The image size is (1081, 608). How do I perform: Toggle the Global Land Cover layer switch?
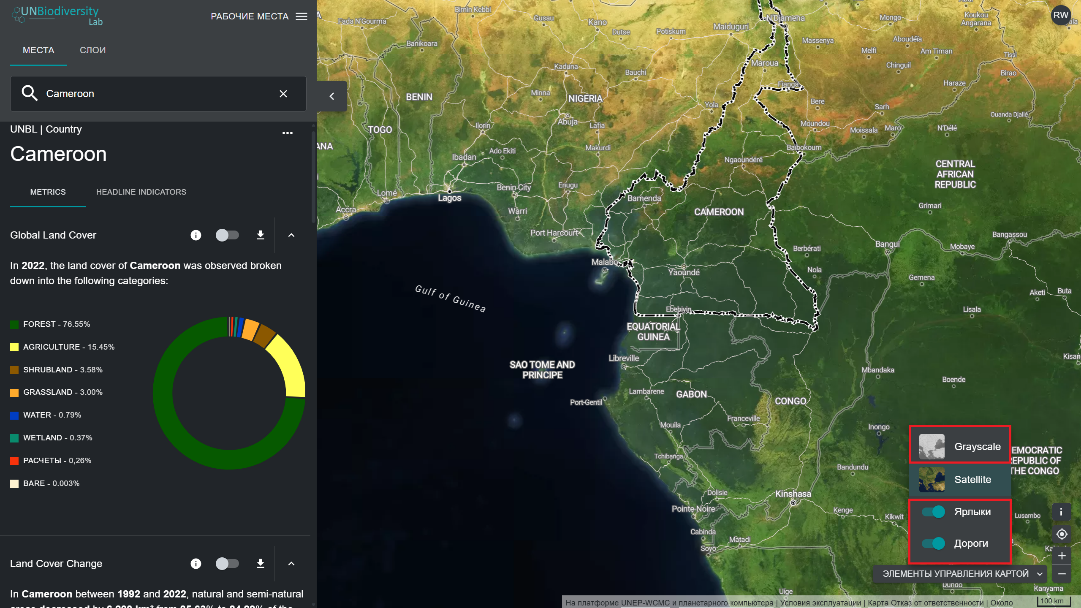[x=227, y=235]
